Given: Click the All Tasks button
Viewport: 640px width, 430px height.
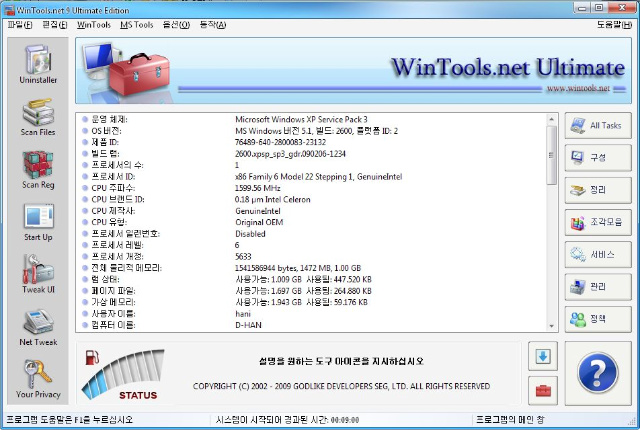Looking at the screenshot, I should (598, 126).
